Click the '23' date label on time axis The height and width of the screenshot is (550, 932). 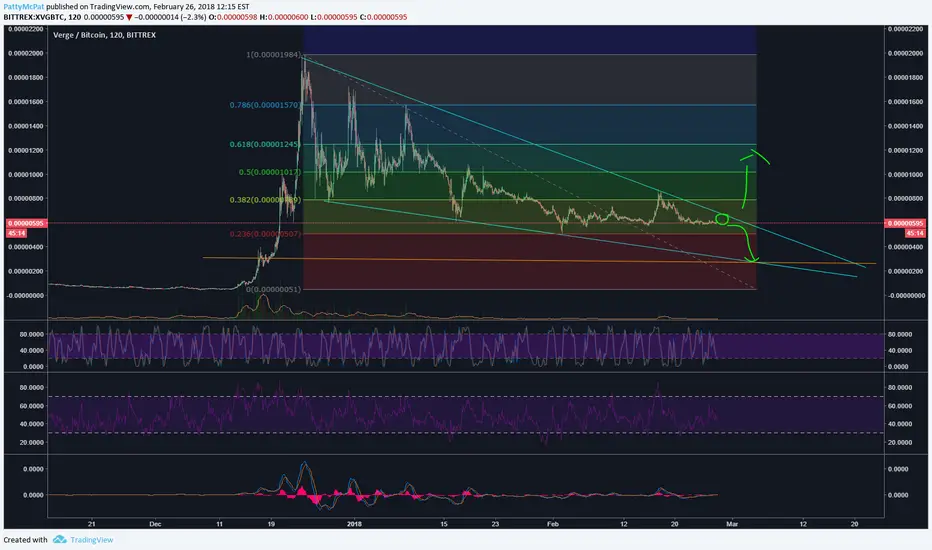tap(495, 524)
